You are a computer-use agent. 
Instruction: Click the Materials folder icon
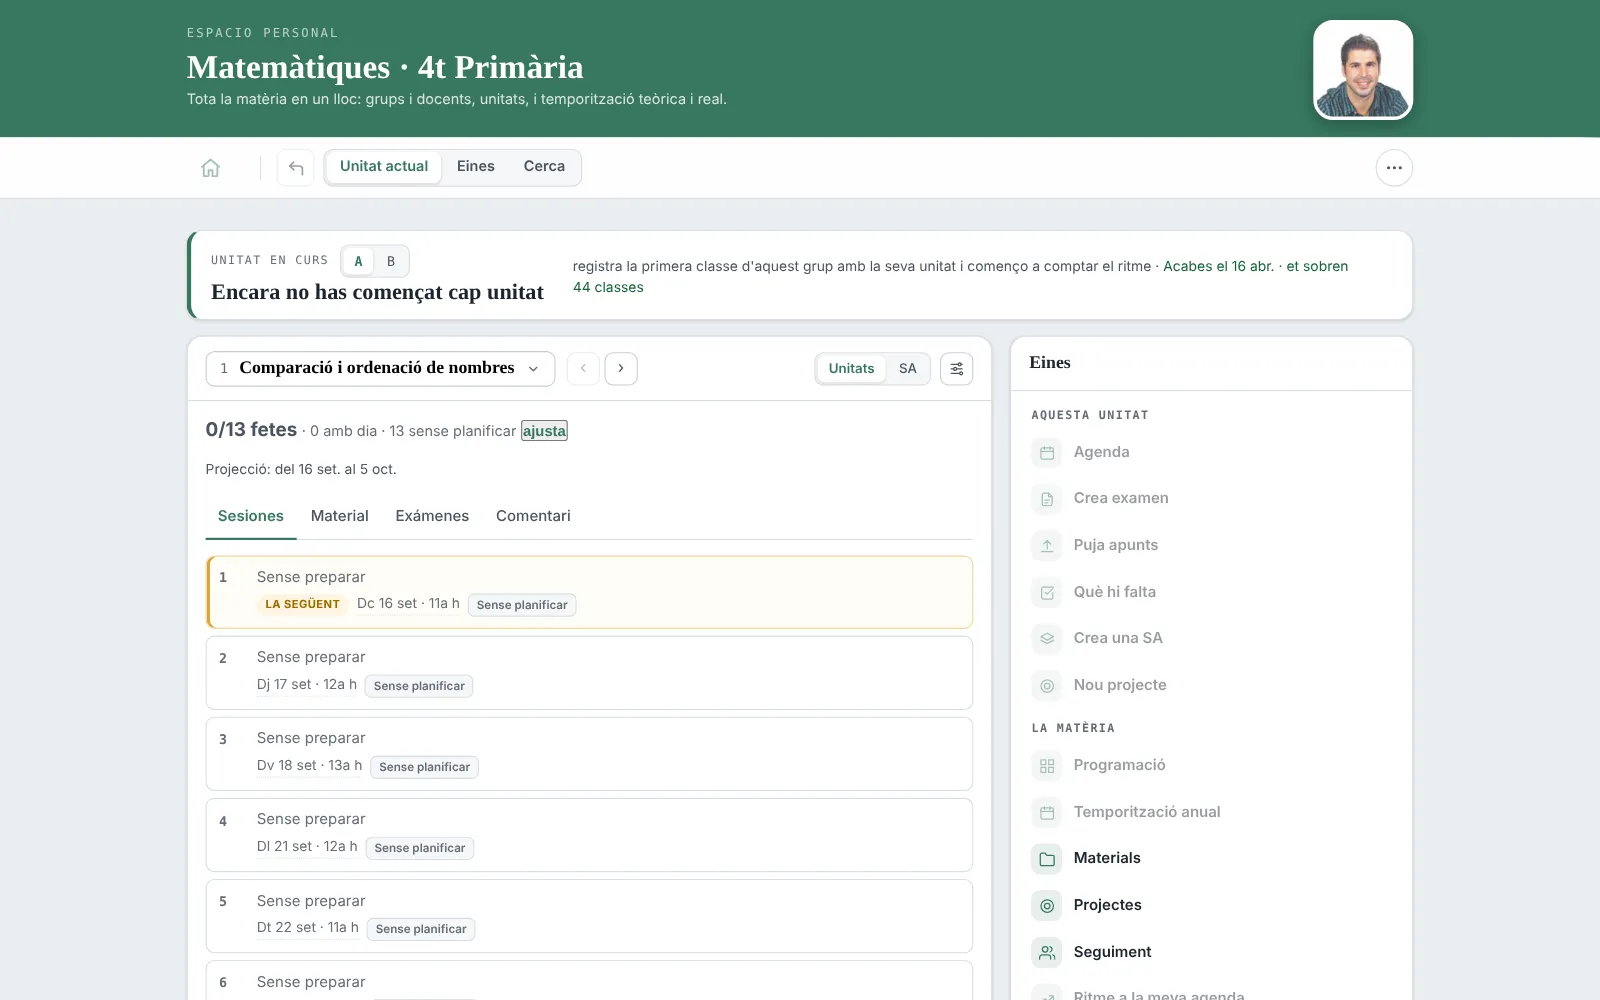click(1047, 859)
